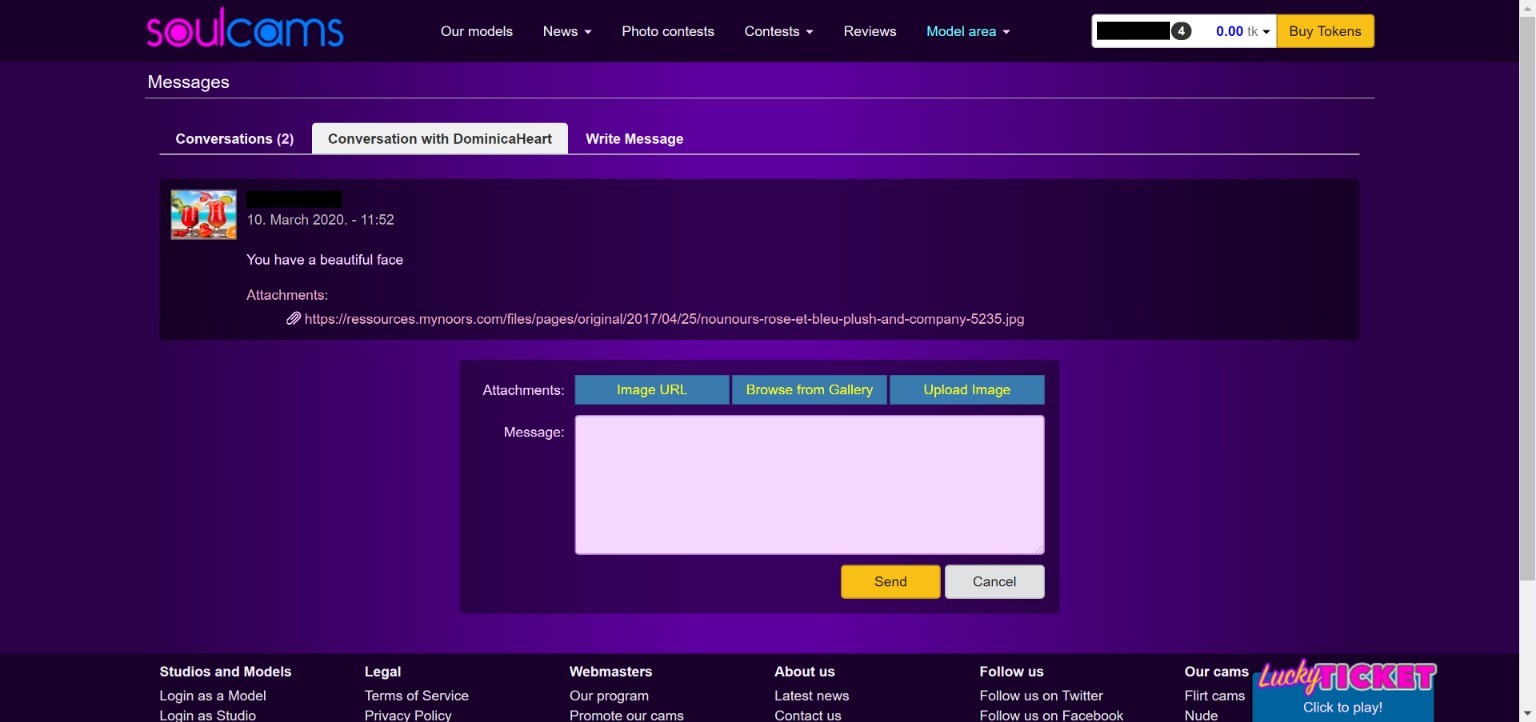Select Conversation with DominicaHeart tab

440,139
